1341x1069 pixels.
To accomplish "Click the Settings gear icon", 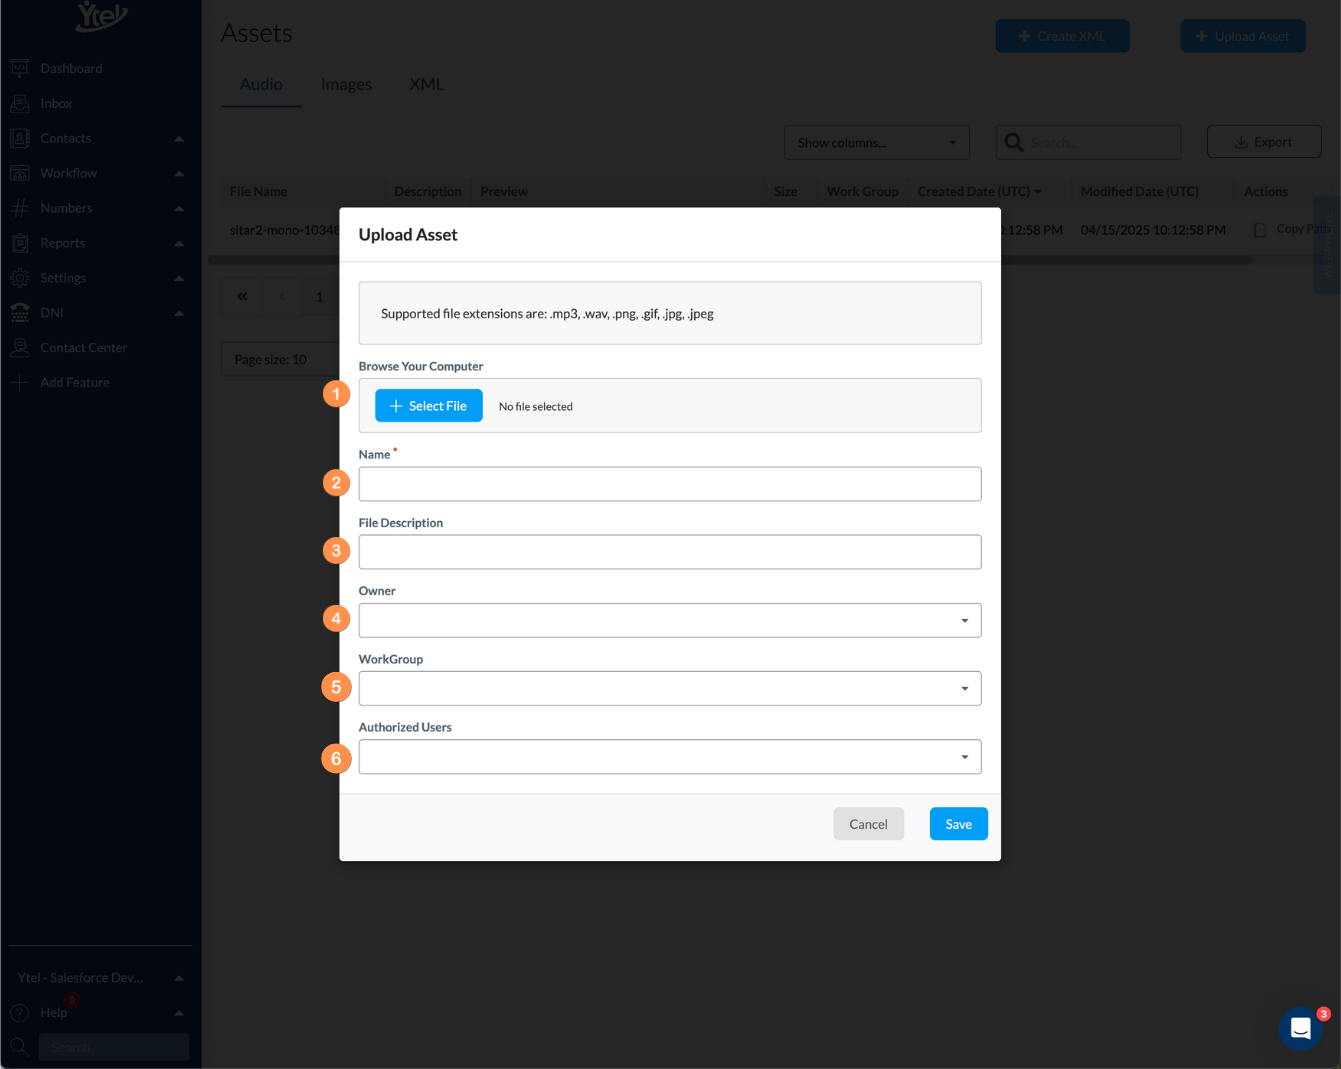I will 19,278.
